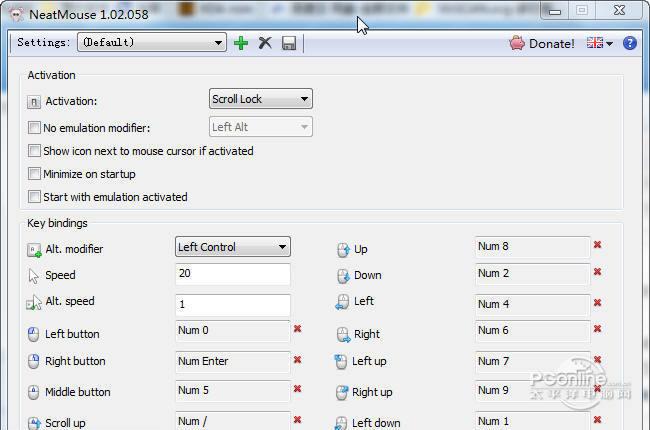Screen dimensions: 650x430
Task: Open the Activation key dropdown showing Scroll Lock
Action: [x=261, y=99]
